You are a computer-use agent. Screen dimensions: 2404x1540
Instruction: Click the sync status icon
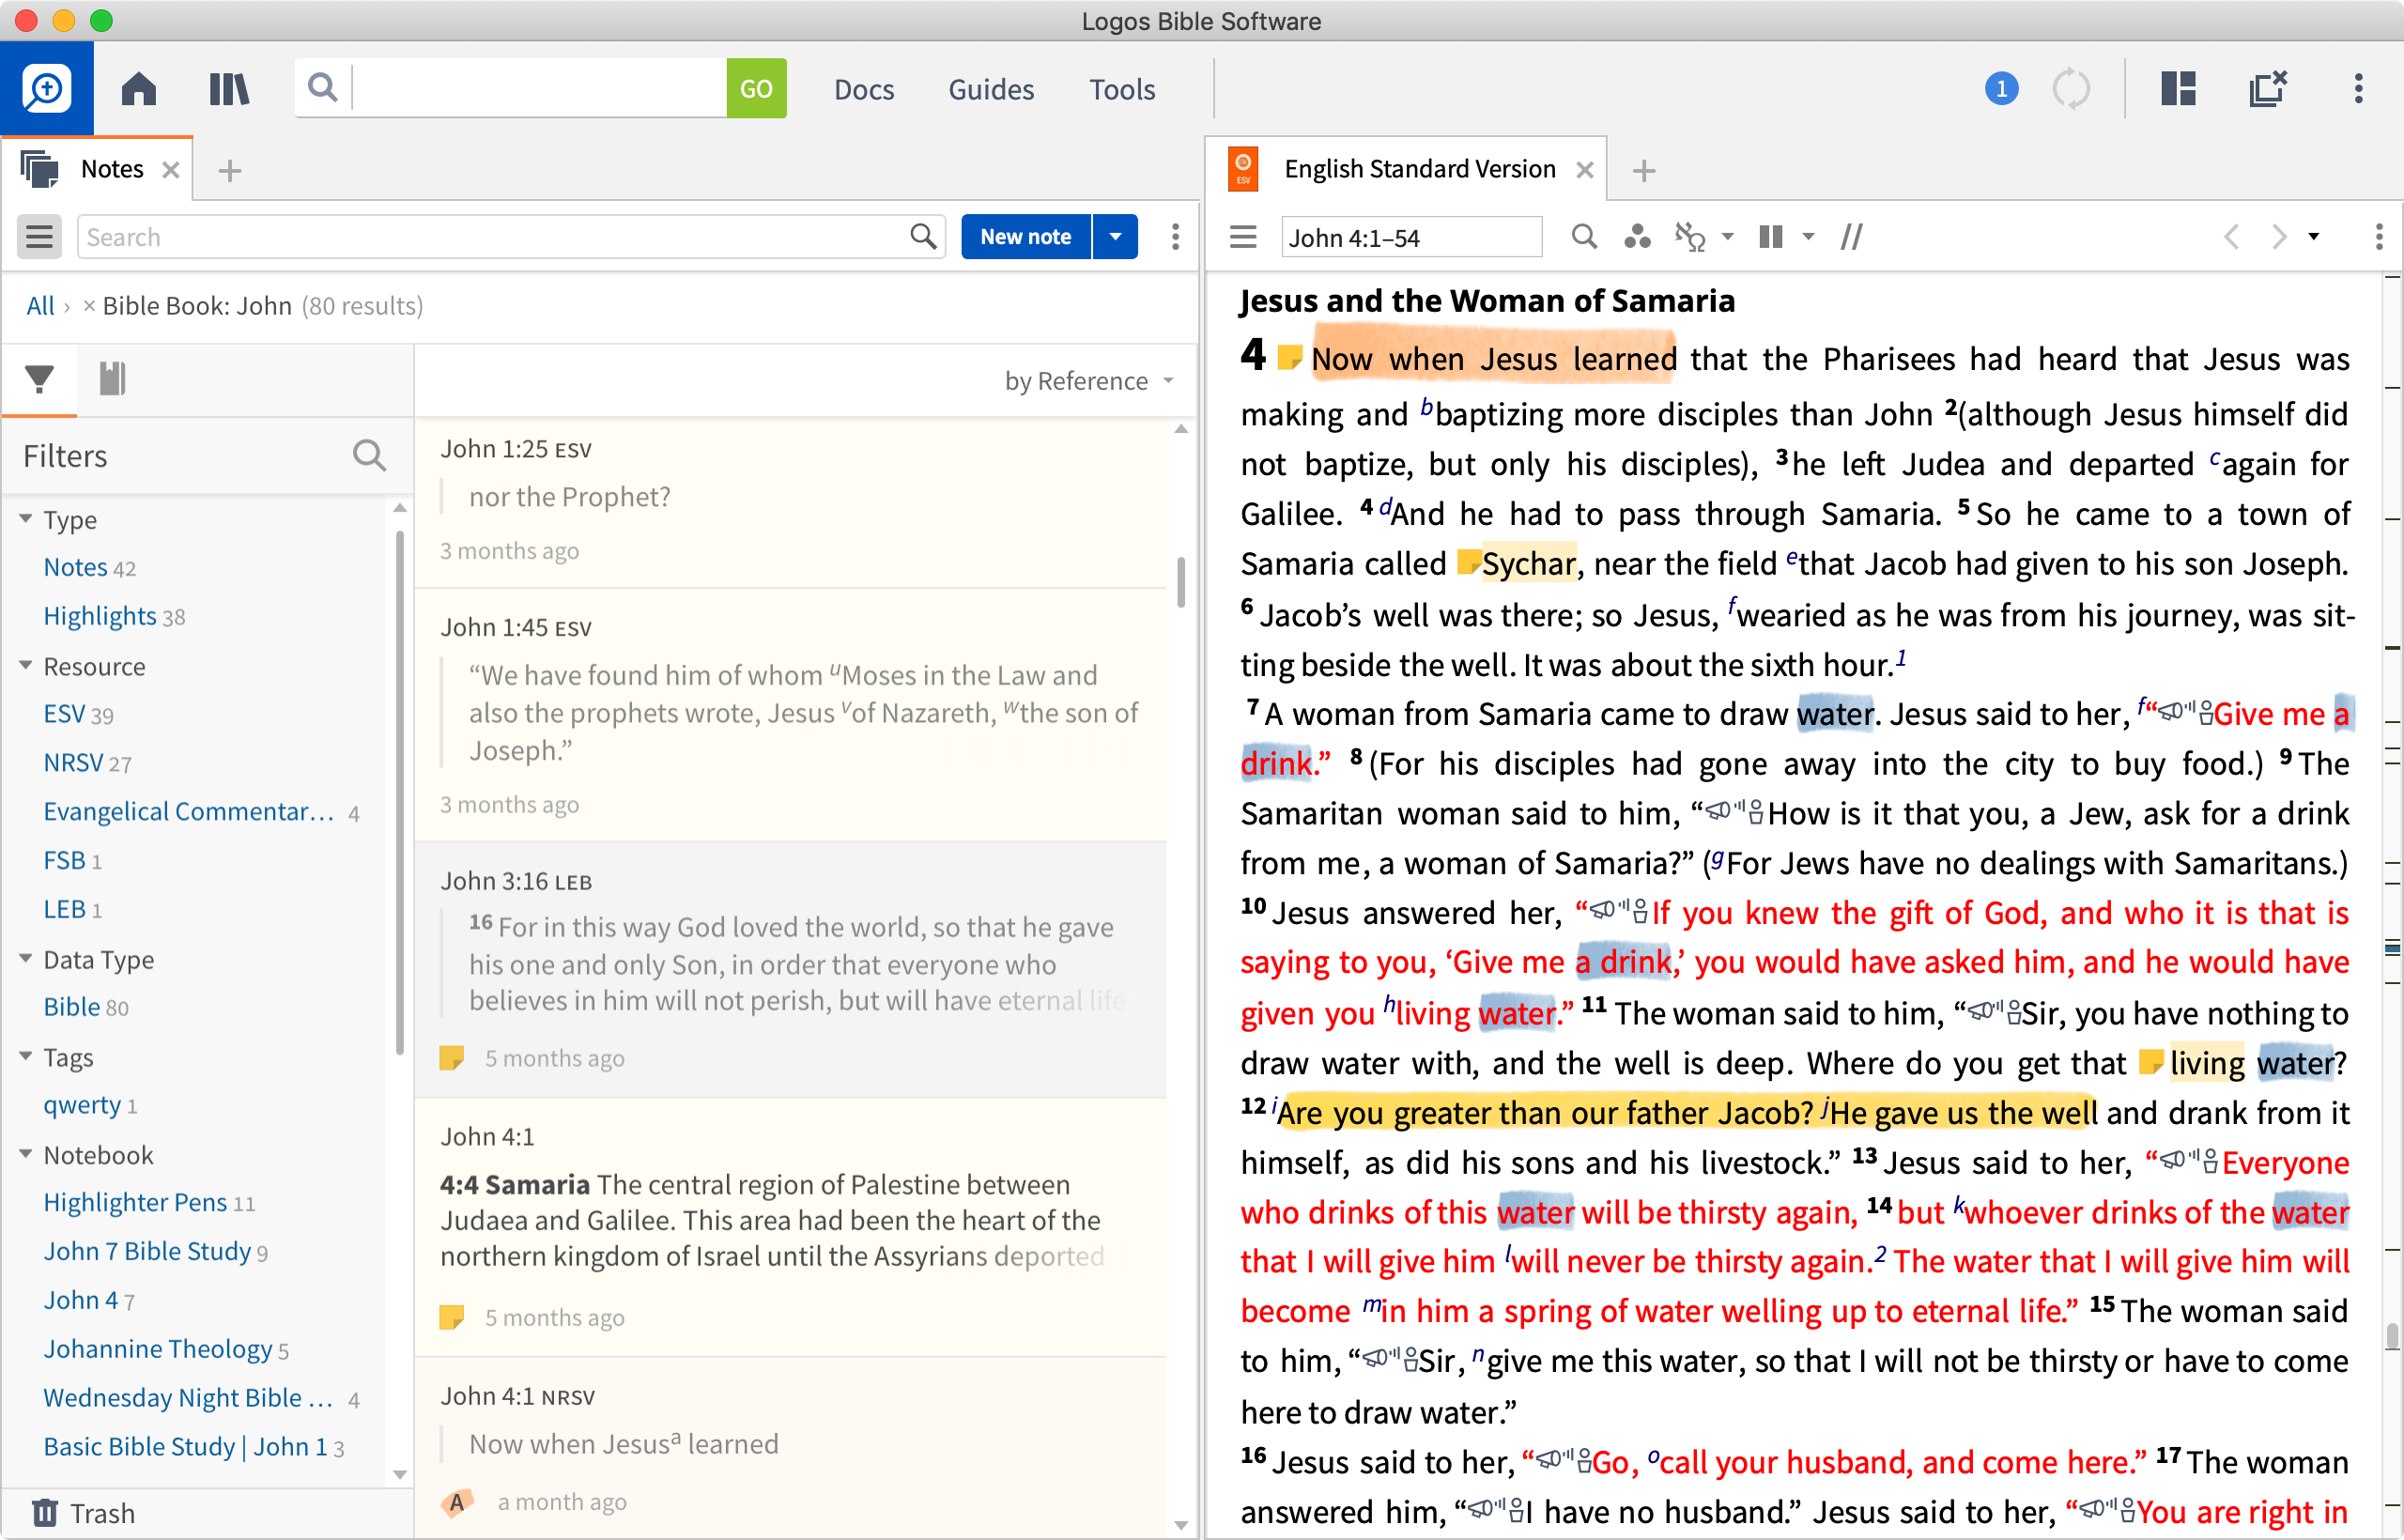coord(2071,89)
